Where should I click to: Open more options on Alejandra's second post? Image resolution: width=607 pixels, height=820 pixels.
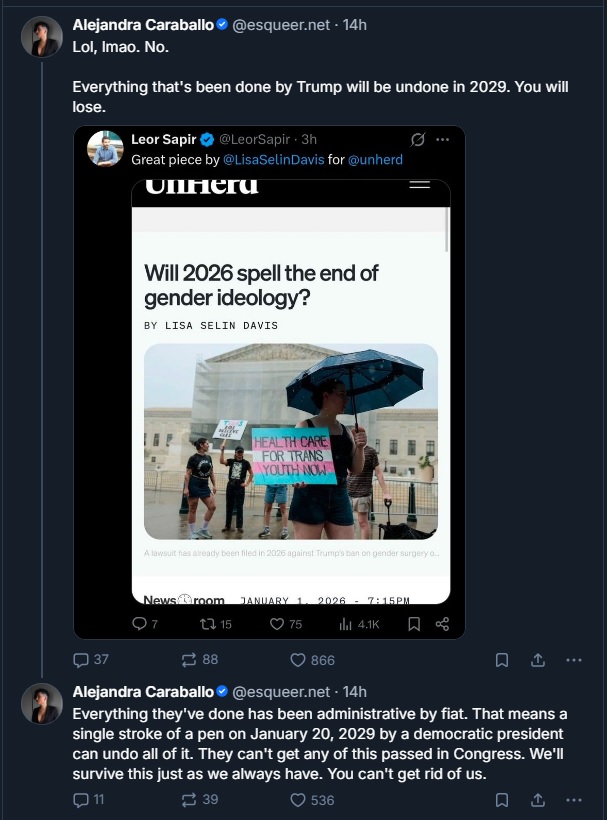573,800
